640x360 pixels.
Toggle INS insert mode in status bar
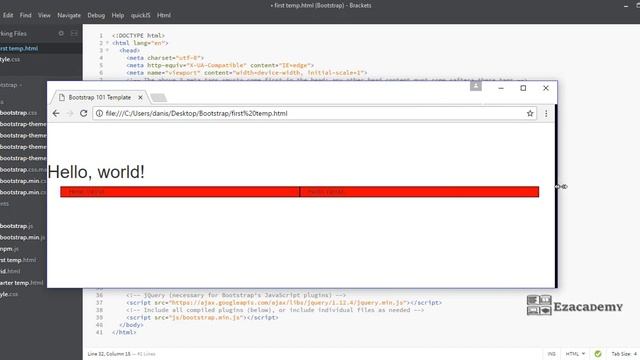coord(551,354)
